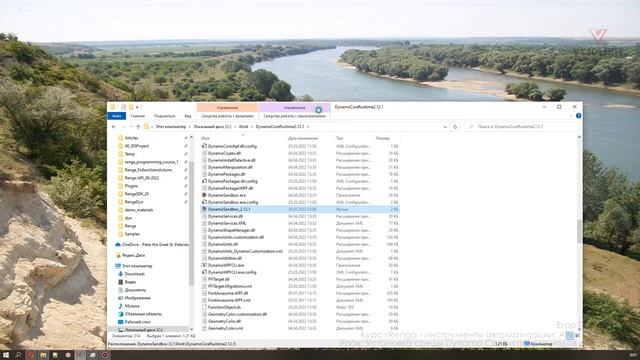Open address bar history dropdown arrow
This screenshot has width=640, height=360.
click(x=445, y=127)
